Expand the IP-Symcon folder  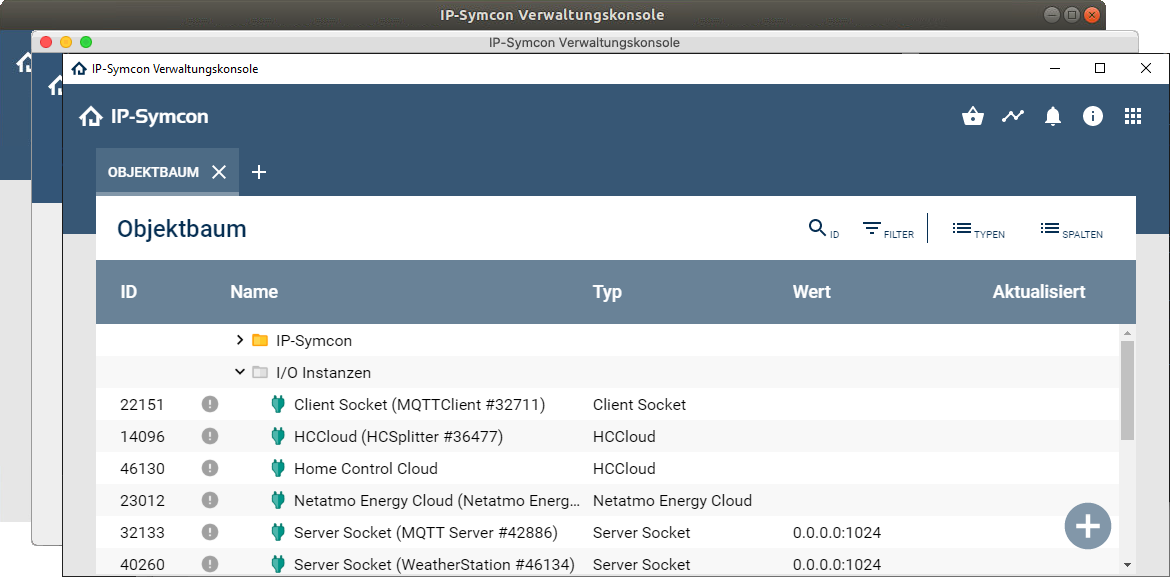coord(240,340)
